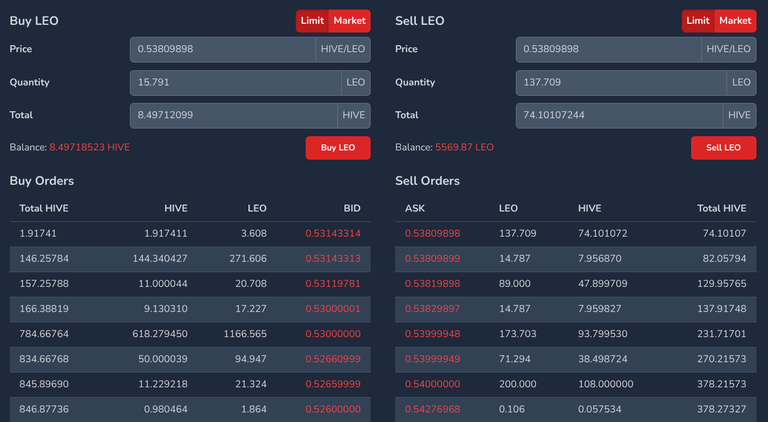Click the 8.49718523 HIVE balance link

[90, 147]
